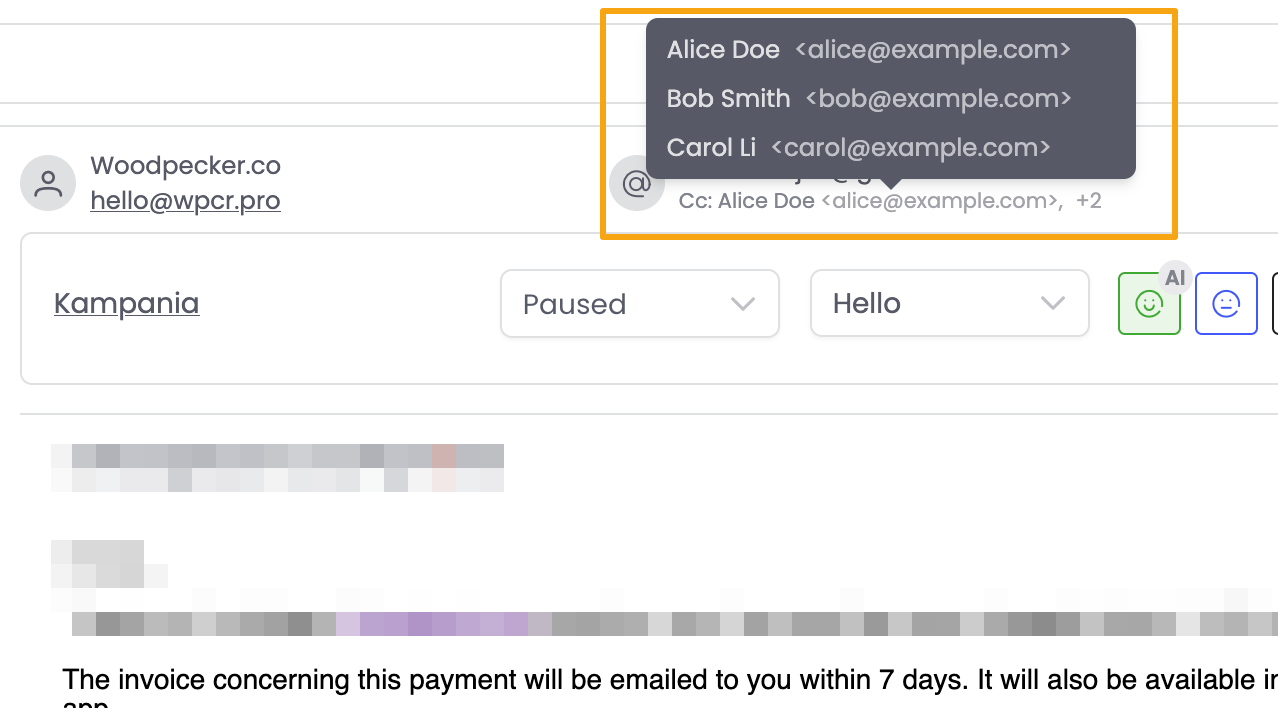Viewport: 1278px width, 708px height.
Task: Click the hello@wpcr.pro email link
Action: pos(185,201)
